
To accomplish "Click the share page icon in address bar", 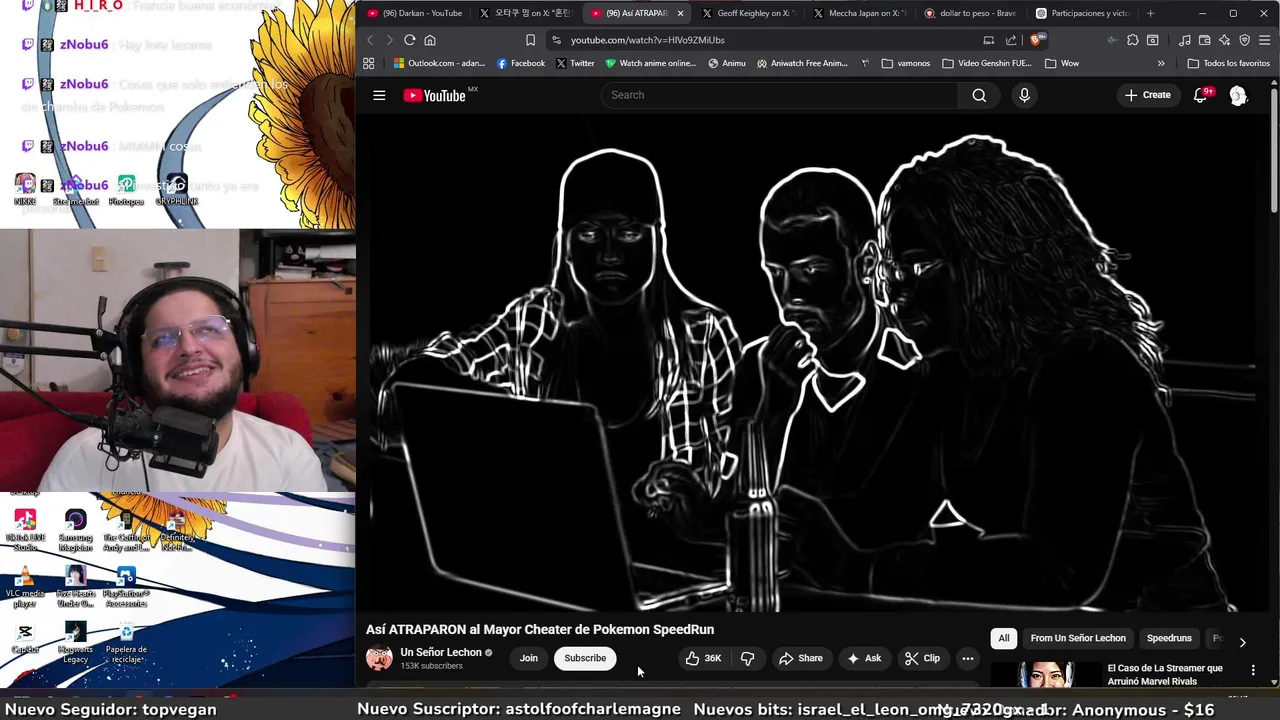I will tap(1011, 40).
